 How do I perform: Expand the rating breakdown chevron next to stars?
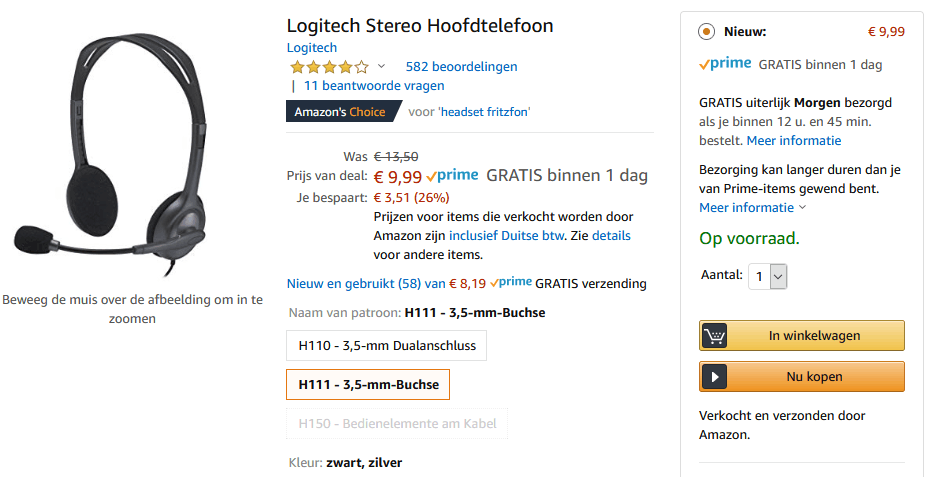(x=381, y=66)
